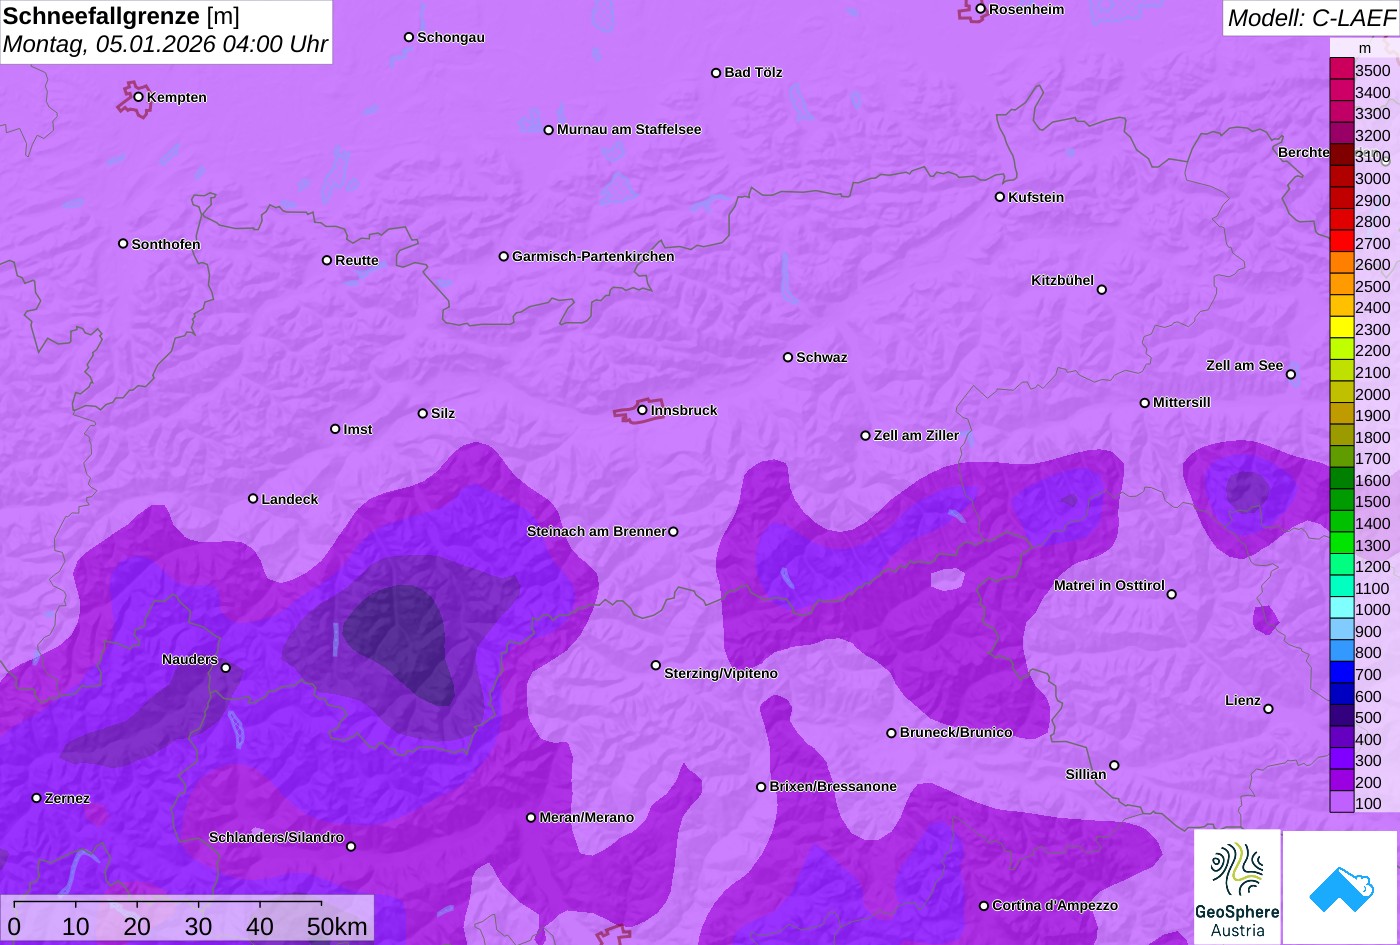Click the Schneefallgrenze [m] title
Image resolution: width=1400 pixels, height=945 pixels.
coord(122,17)
